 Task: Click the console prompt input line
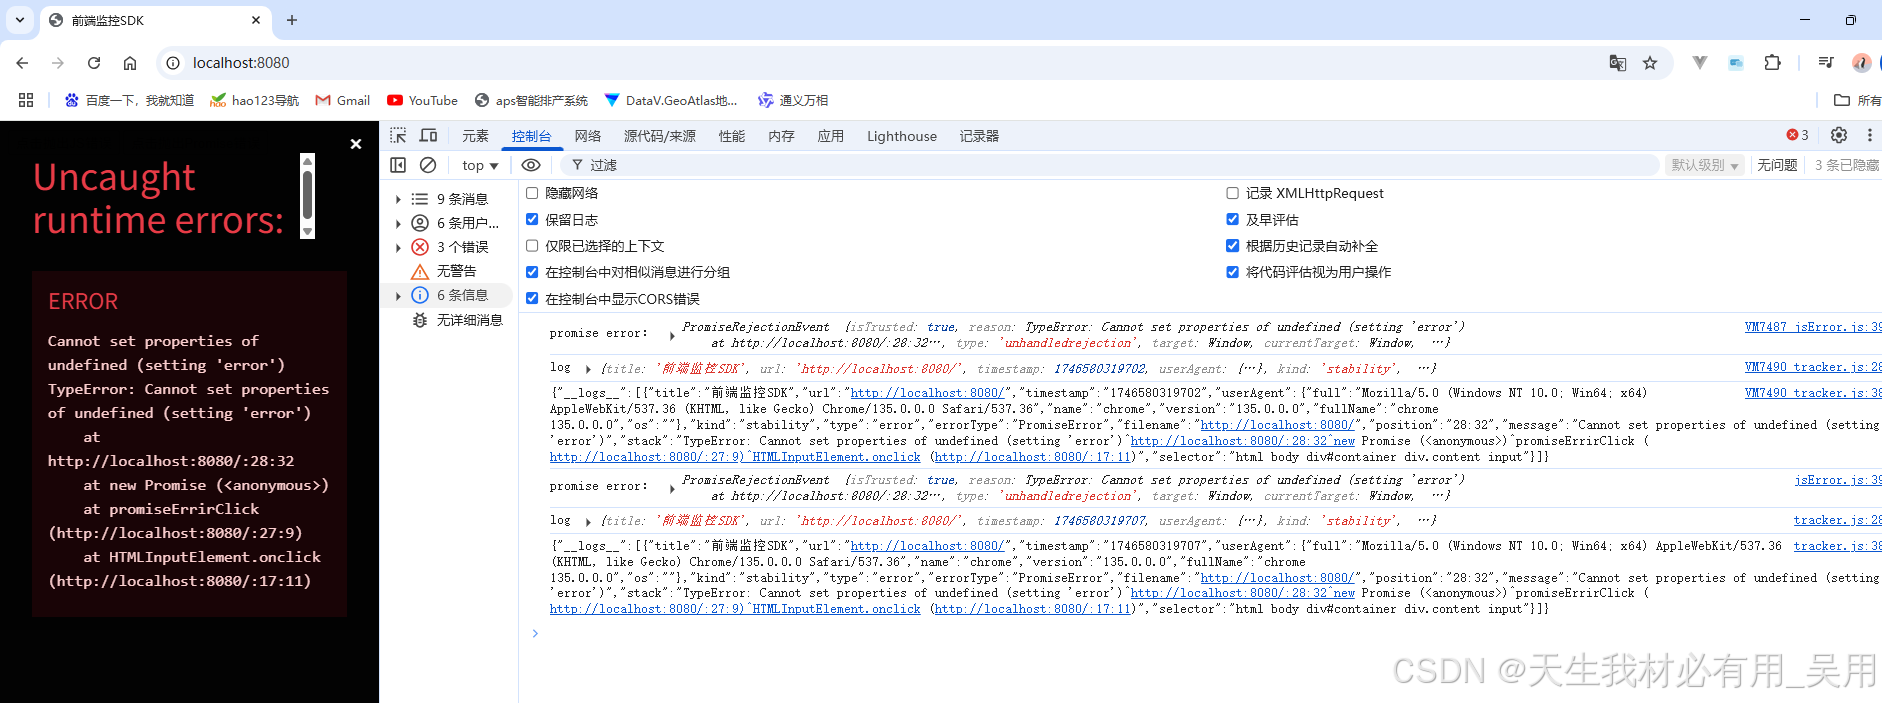(x=1200, y=633)
